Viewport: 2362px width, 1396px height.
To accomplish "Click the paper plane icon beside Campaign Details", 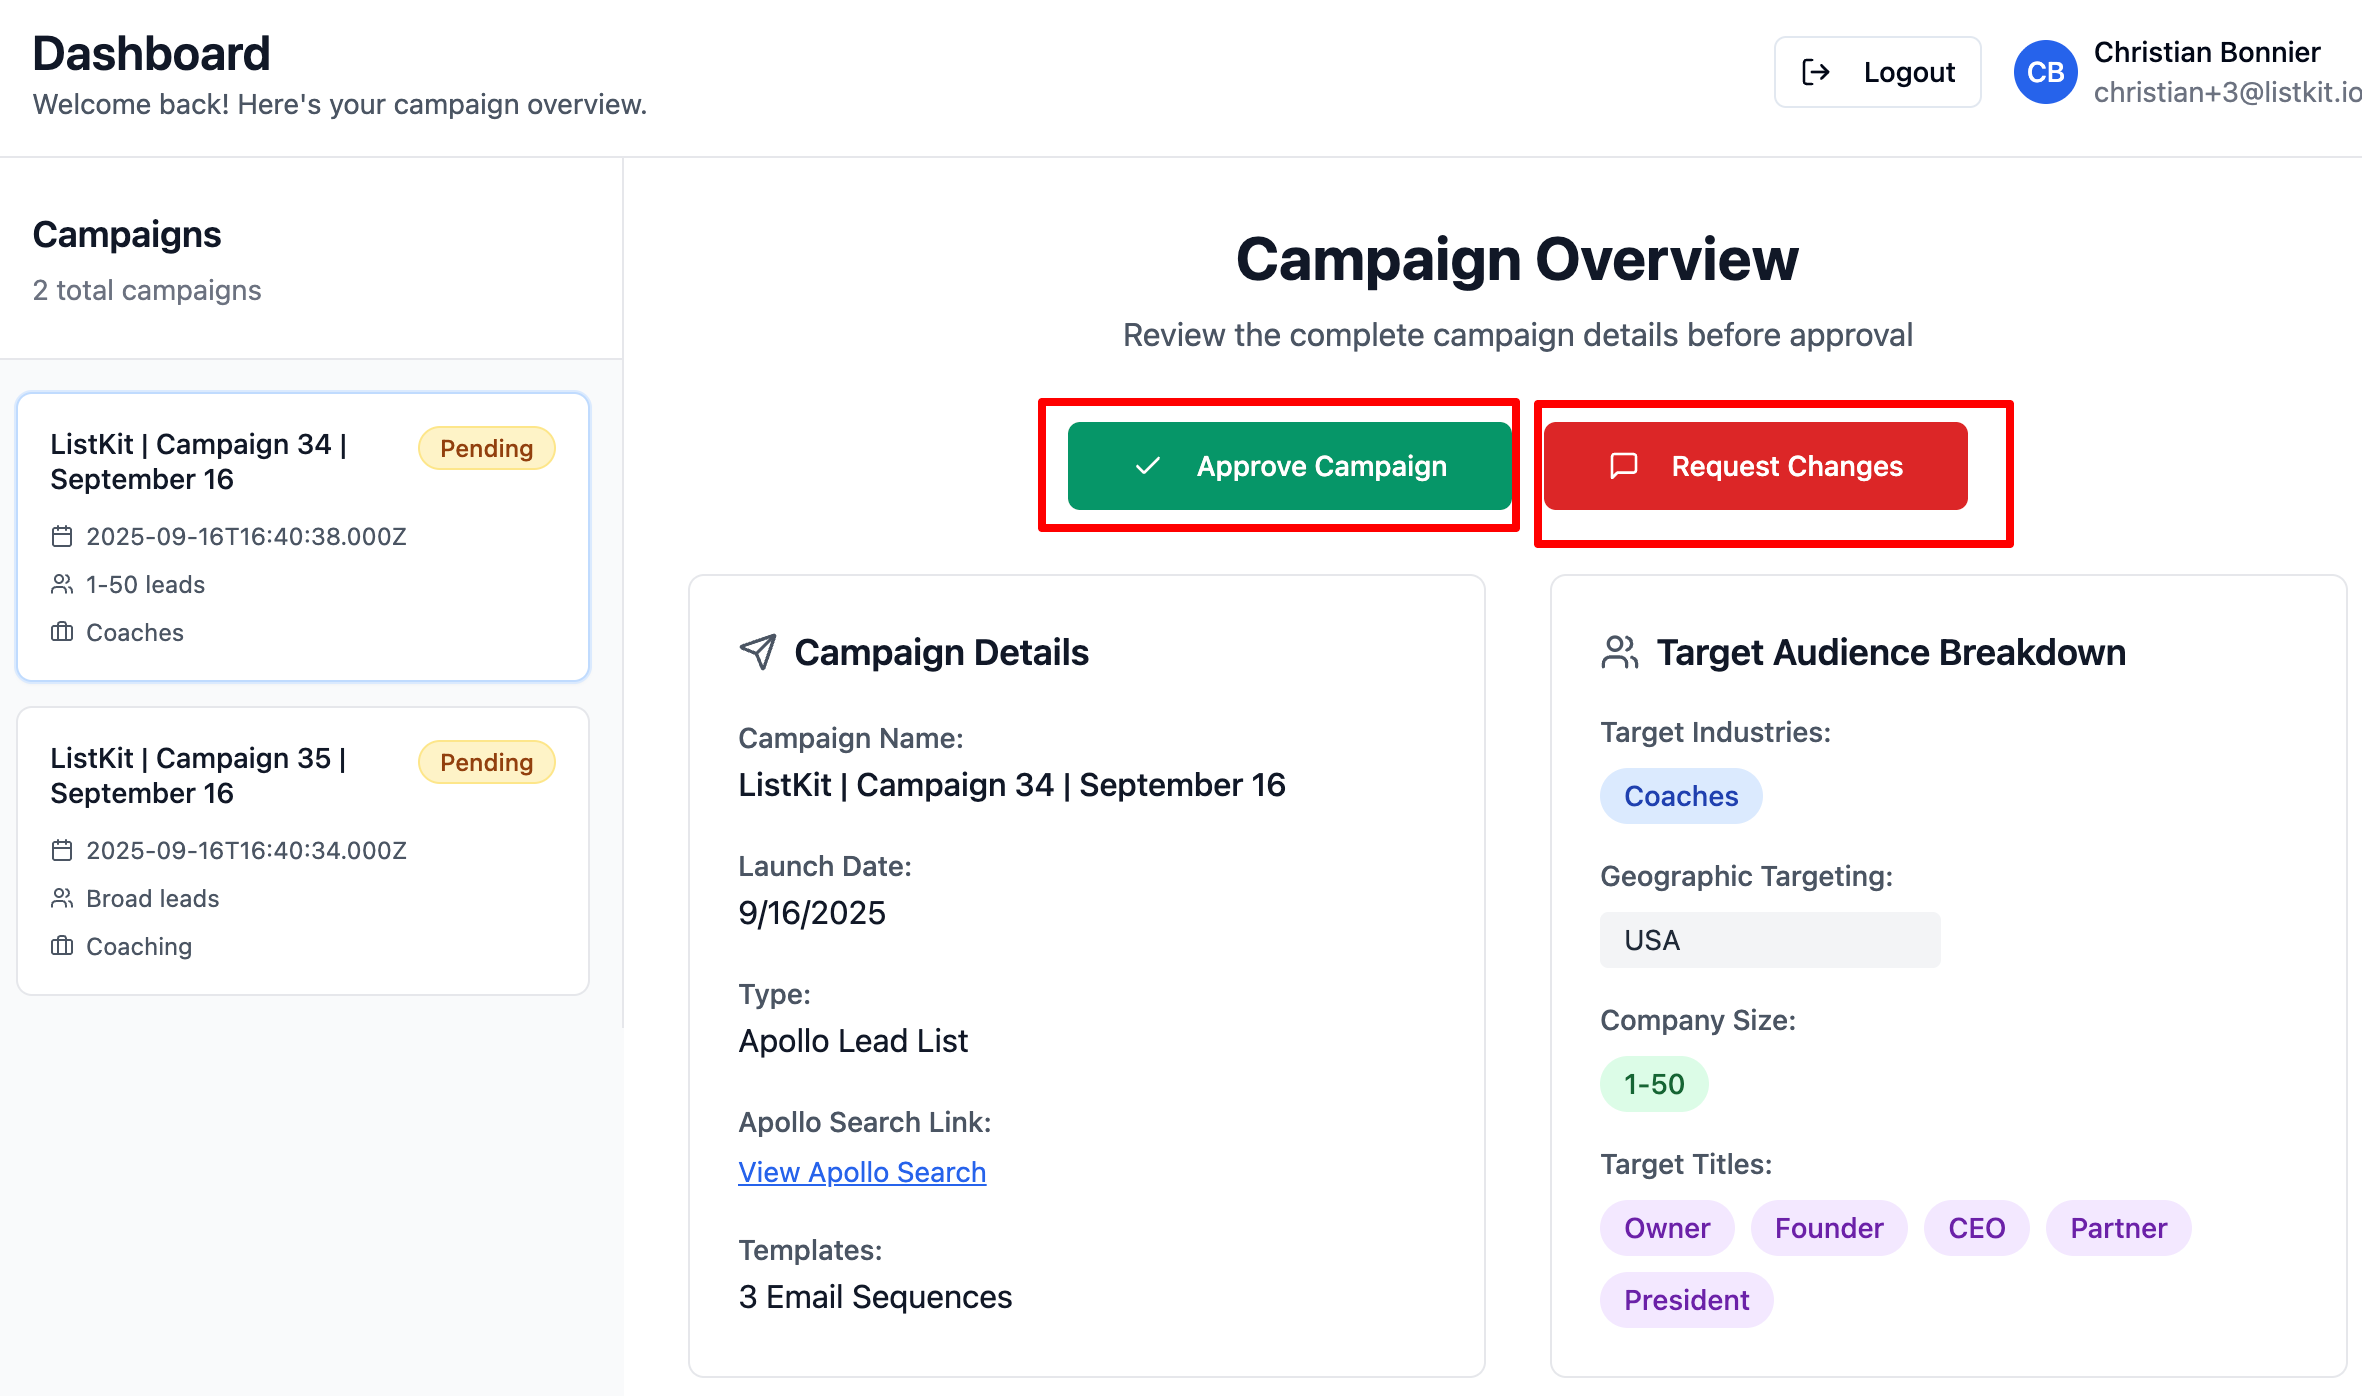I will [758, 652].
